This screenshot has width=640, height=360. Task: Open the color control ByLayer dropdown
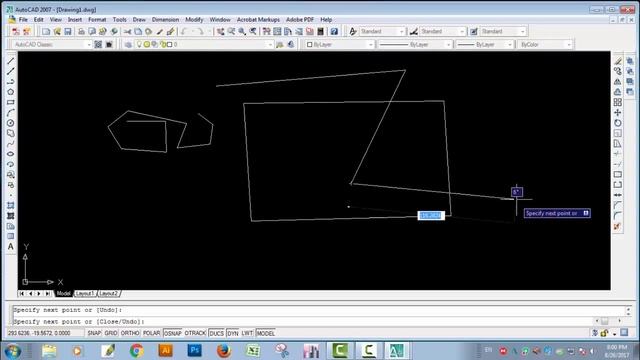[x=339, y=44]
